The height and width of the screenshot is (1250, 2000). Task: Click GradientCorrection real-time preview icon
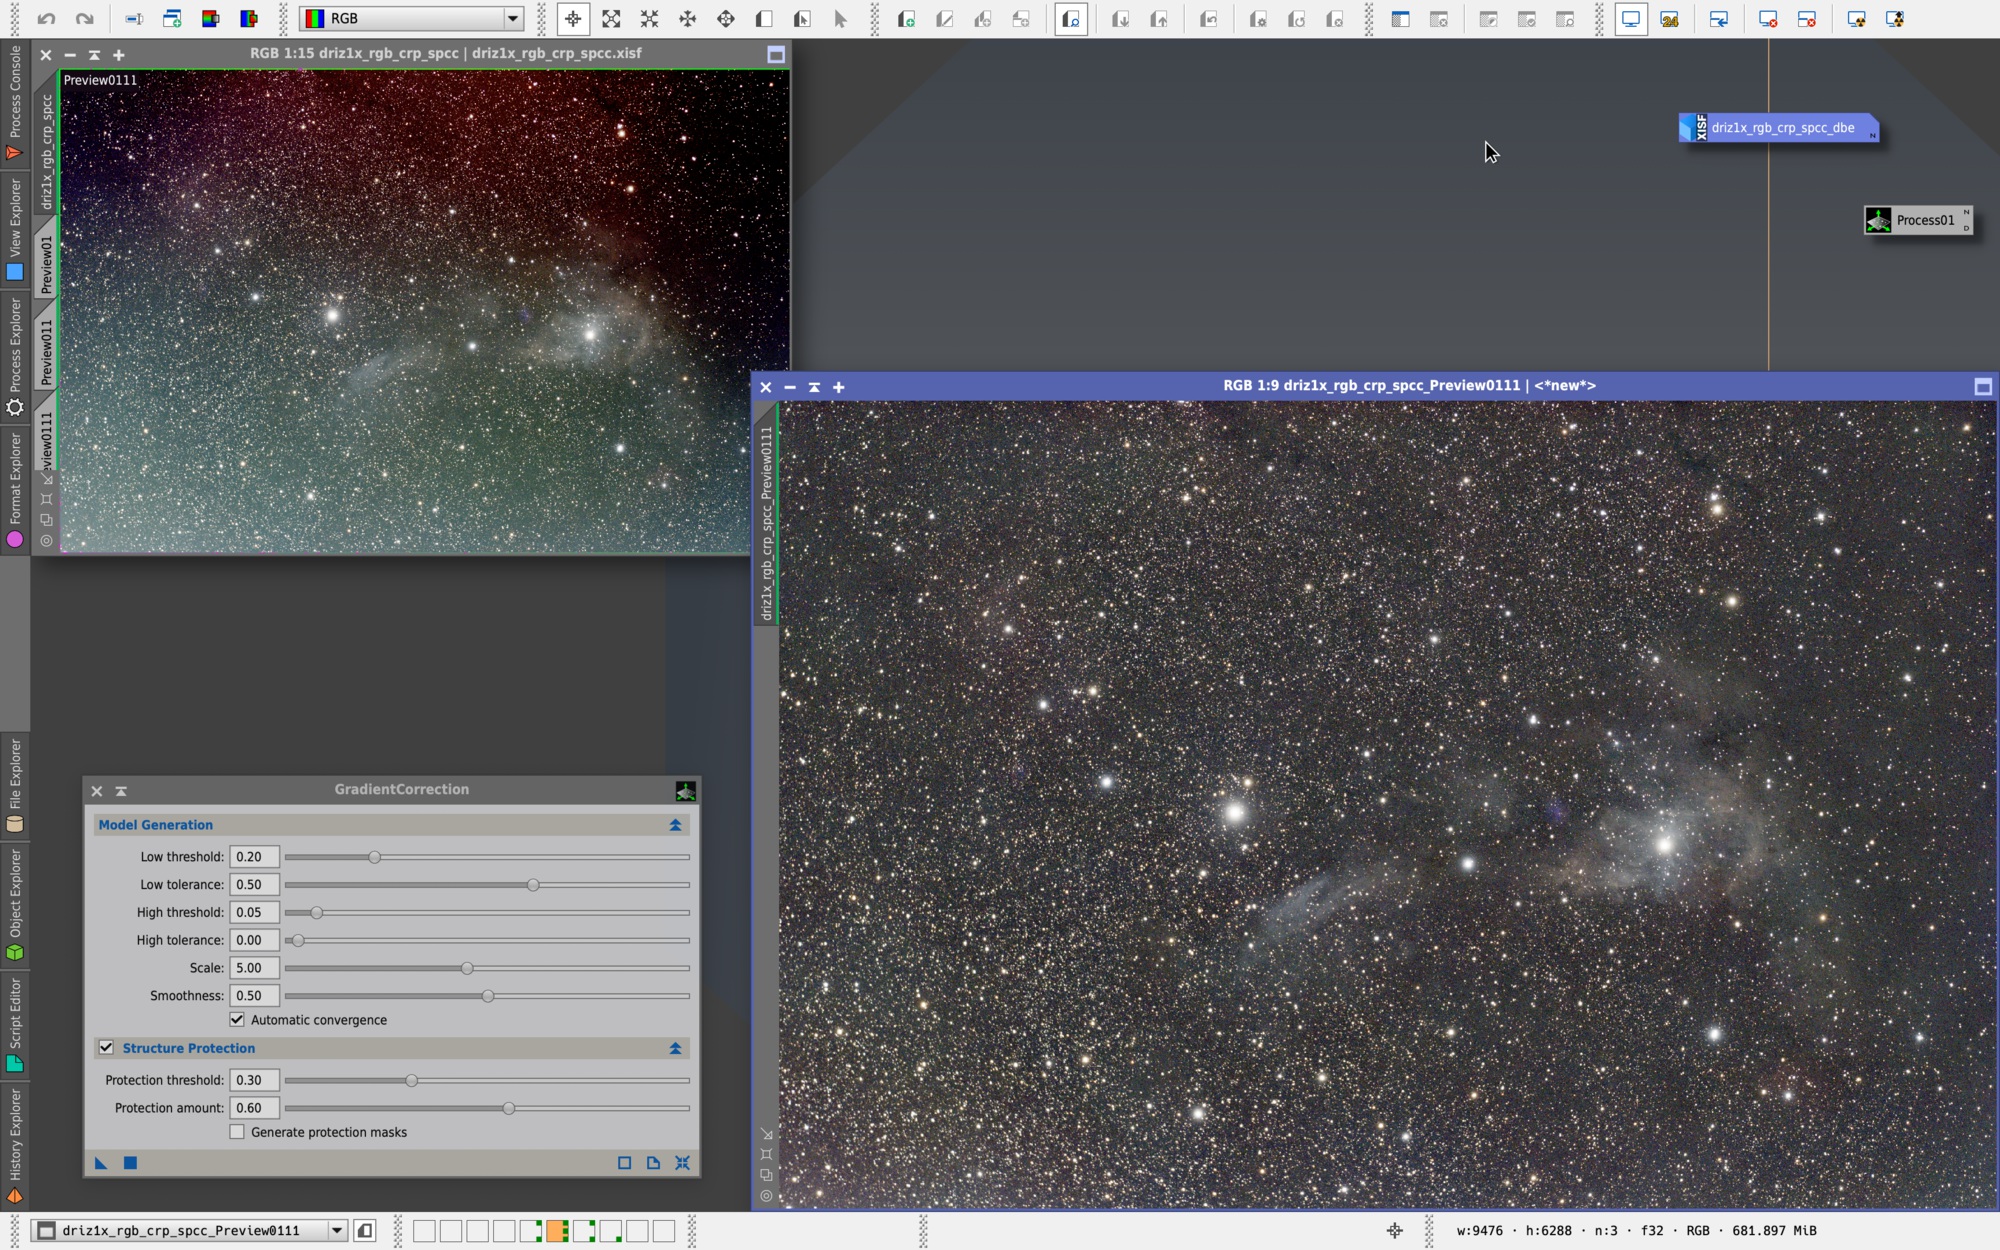(624, 1162)
